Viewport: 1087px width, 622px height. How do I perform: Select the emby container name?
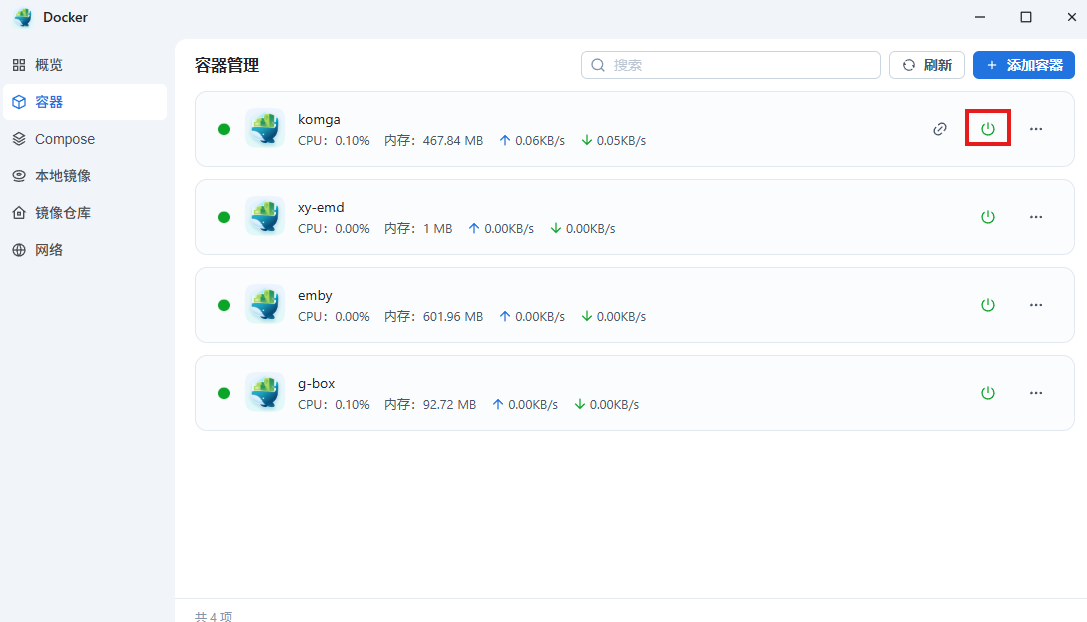(315, 295)
